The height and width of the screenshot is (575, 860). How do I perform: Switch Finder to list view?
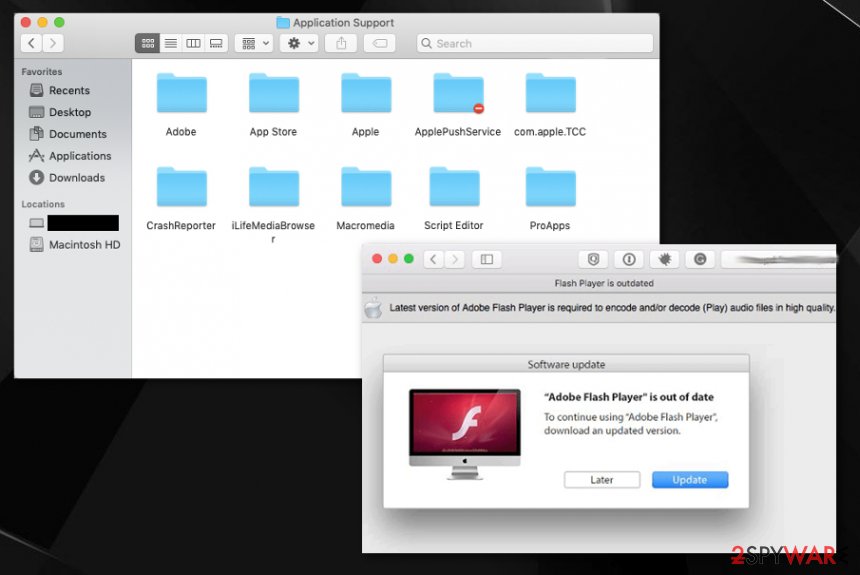click(x=171, y=43)
